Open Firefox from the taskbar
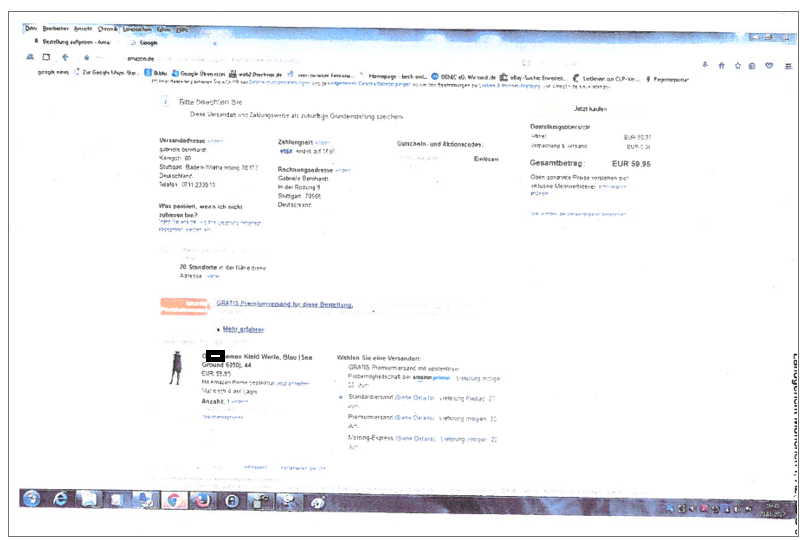The width and height of the screenshot is (806, 540). point(203,500)
